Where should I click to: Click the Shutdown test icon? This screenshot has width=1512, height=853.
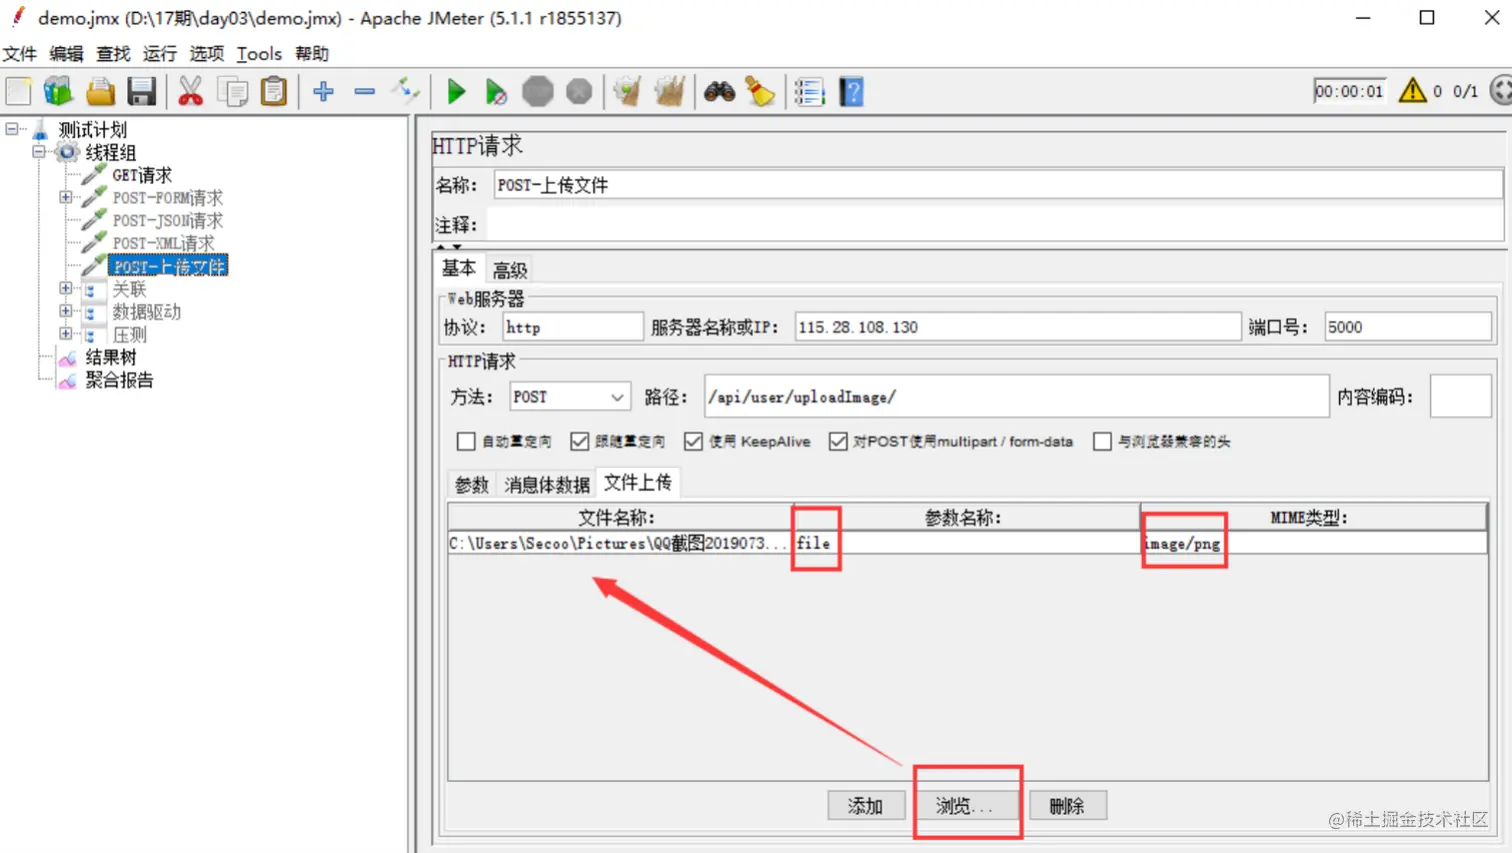[x=579, y=92]
